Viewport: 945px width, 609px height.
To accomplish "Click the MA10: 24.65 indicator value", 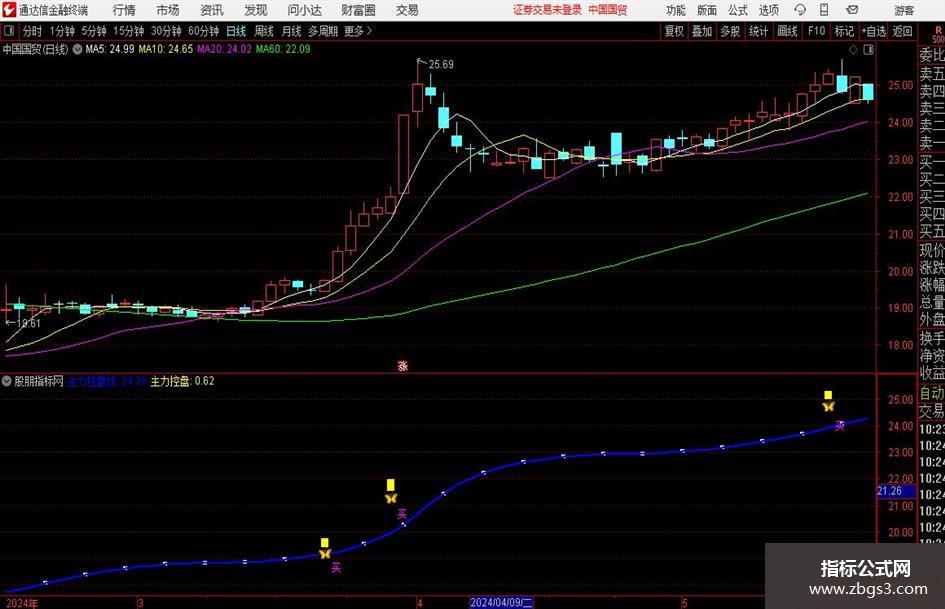I will [x=166, y=49].
